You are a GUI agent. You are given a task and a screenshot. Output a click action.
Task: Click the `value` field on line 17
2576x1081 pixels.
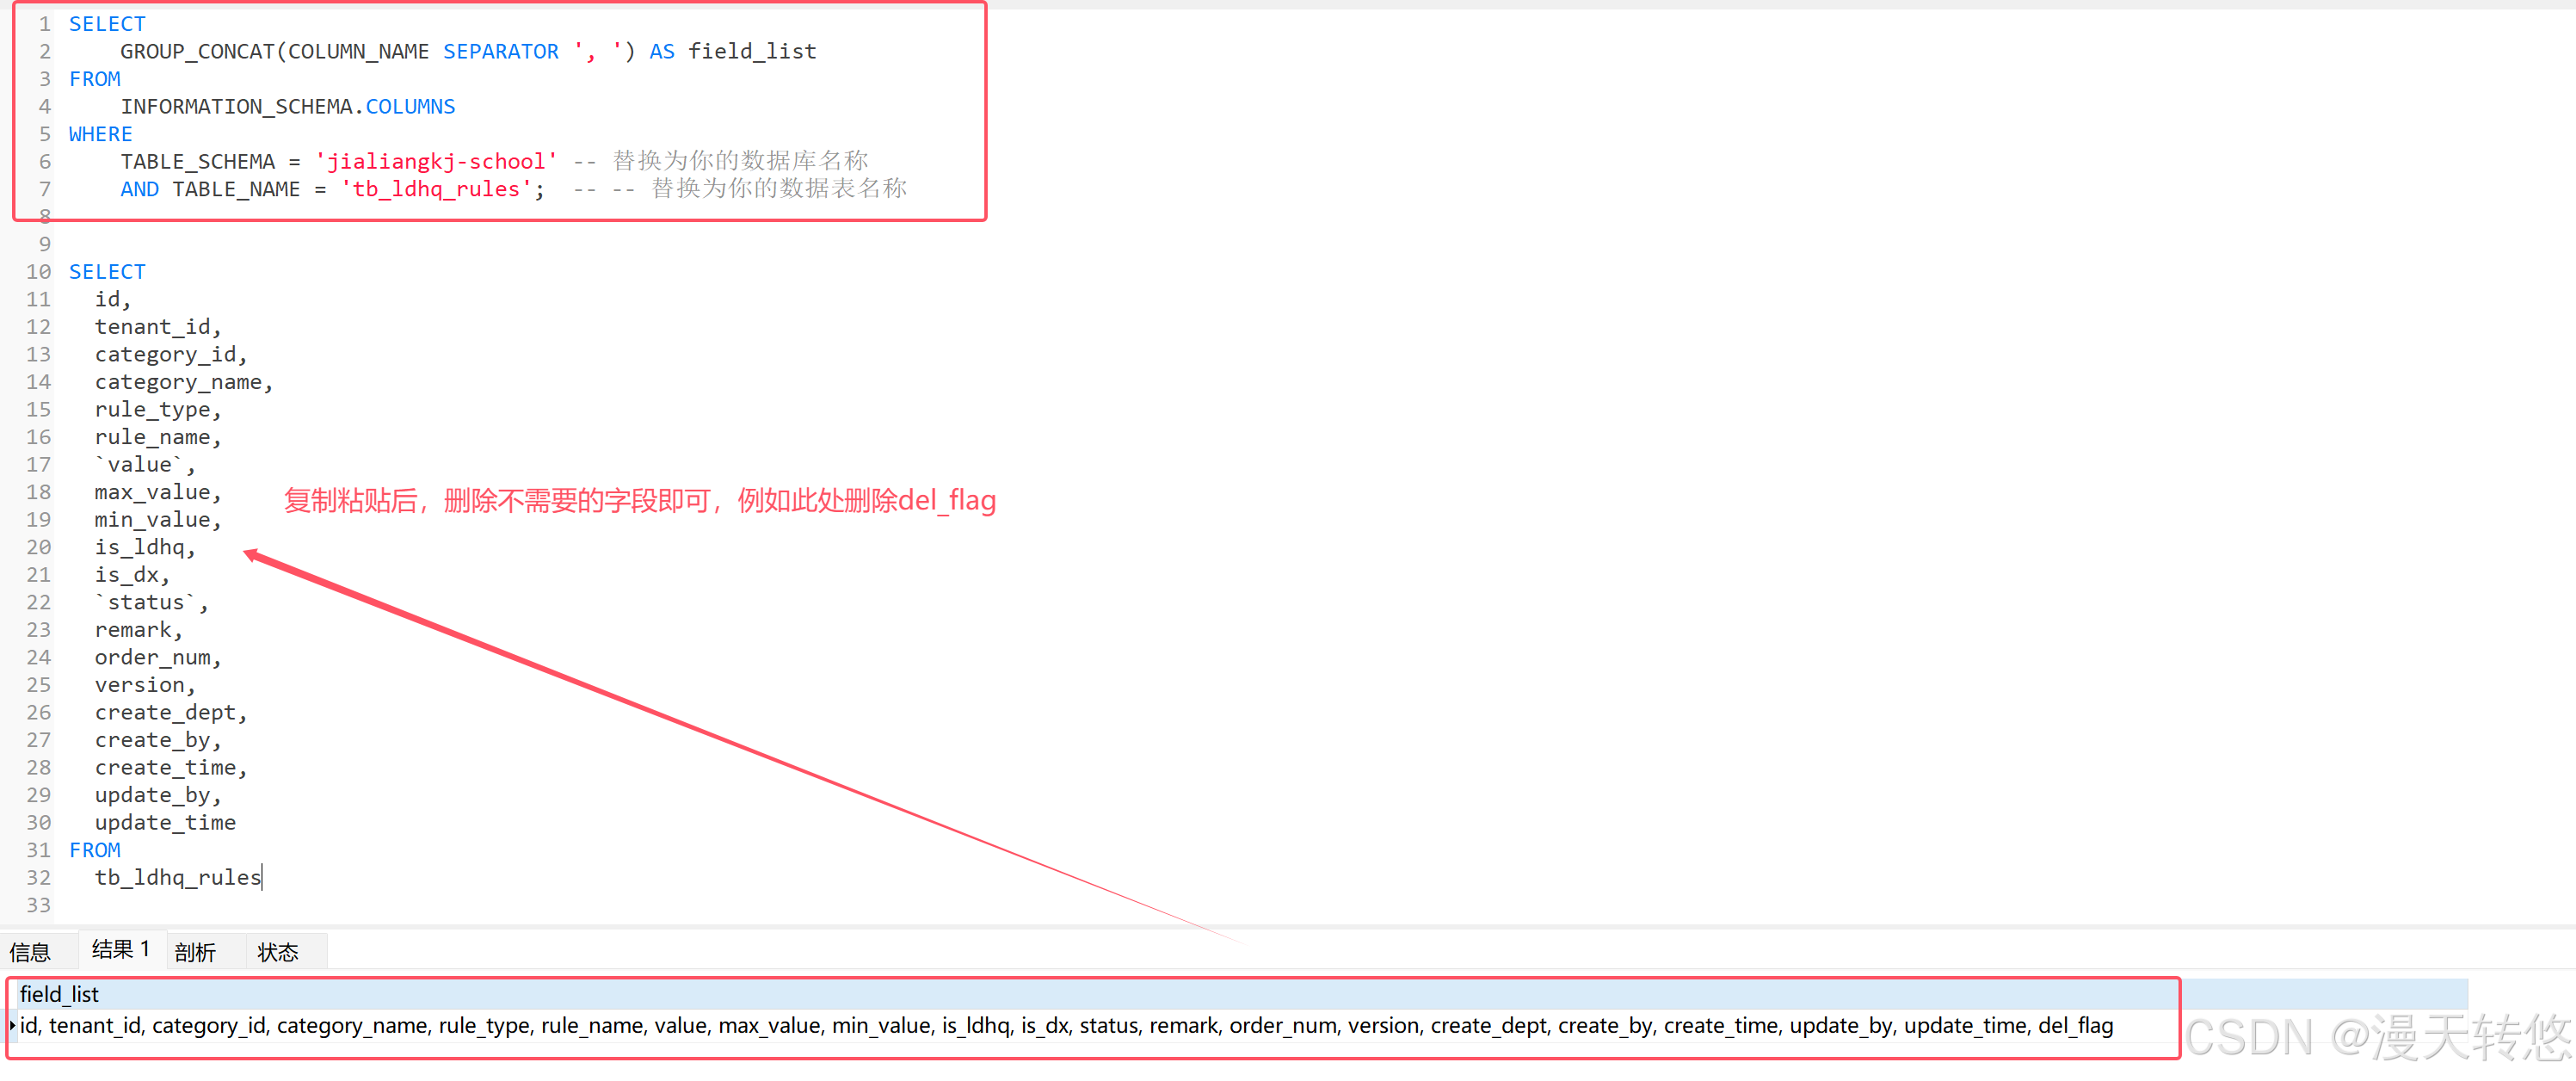(x=139, y=464)
